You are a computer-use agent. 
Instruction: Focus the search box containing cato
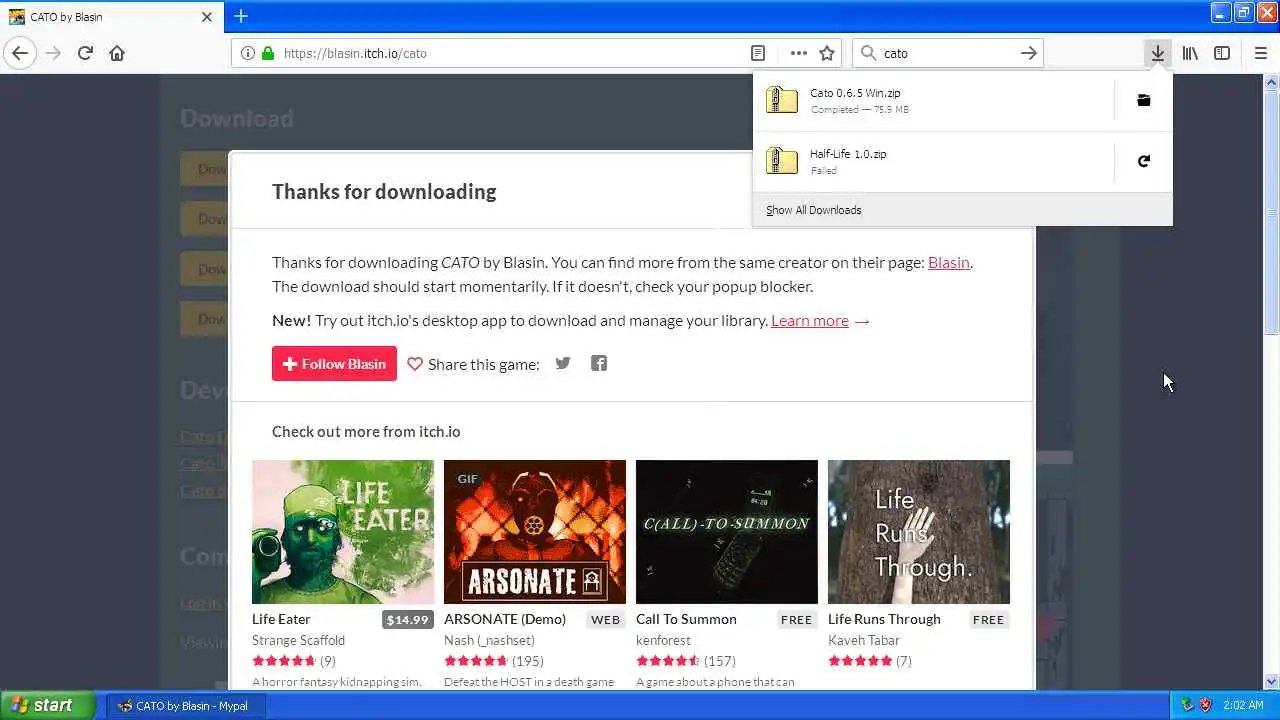947,53
